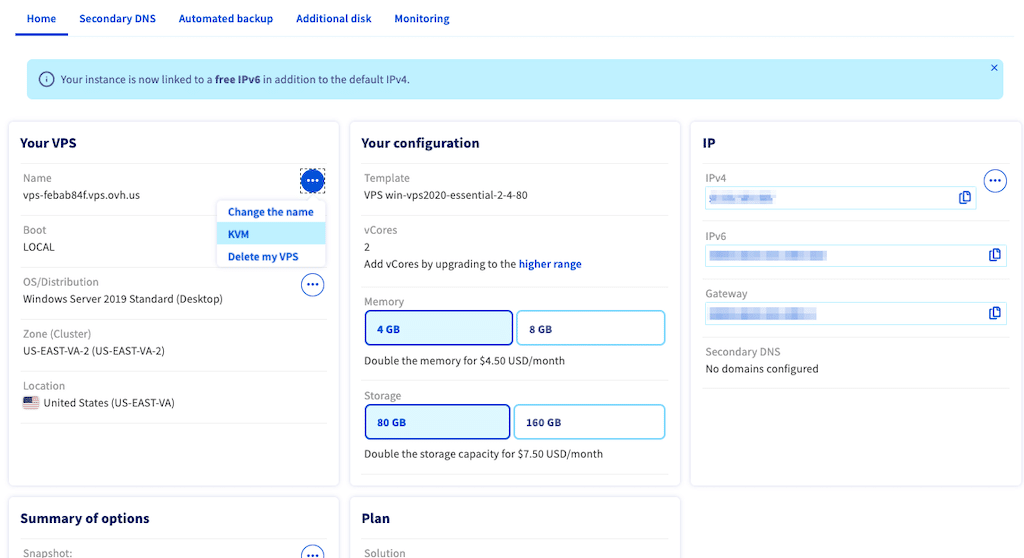Open the Automated backup tab
This screenshot has height=558, width=1024.
point(226,18)
